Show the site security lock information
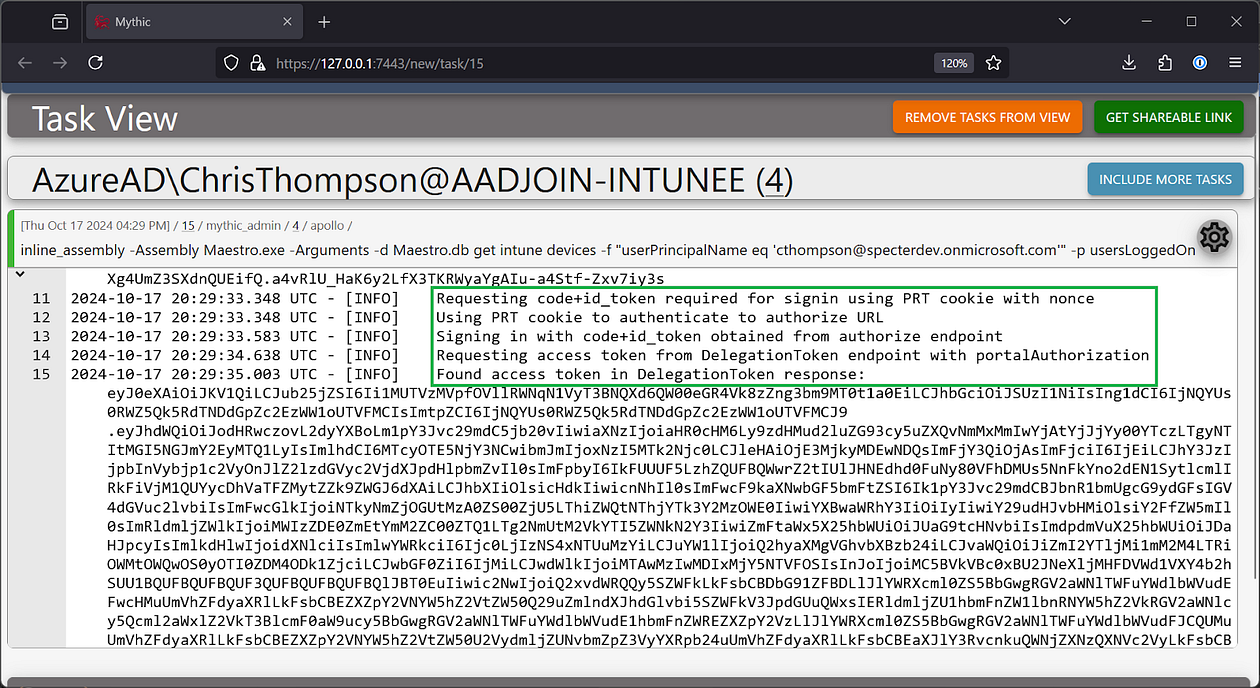Viewport: 1260px width, 688px height. pos(256,63)
